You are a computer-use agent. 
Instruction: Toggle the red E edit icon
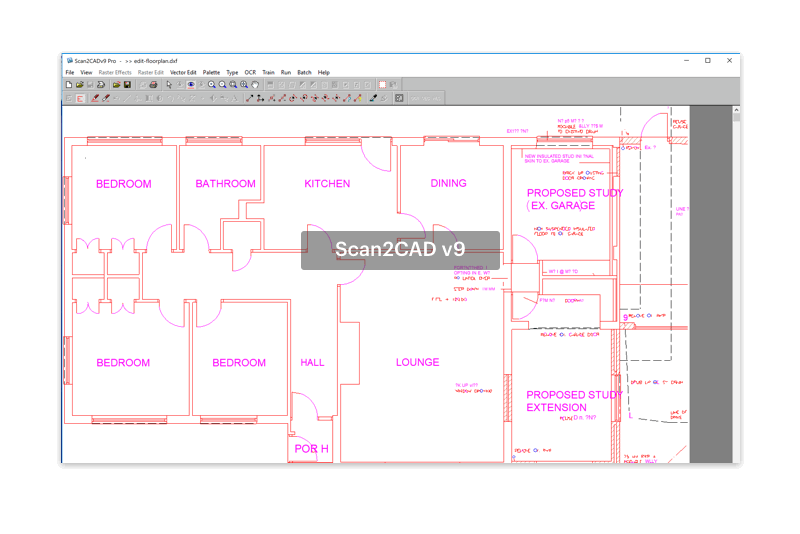[80, 98]
